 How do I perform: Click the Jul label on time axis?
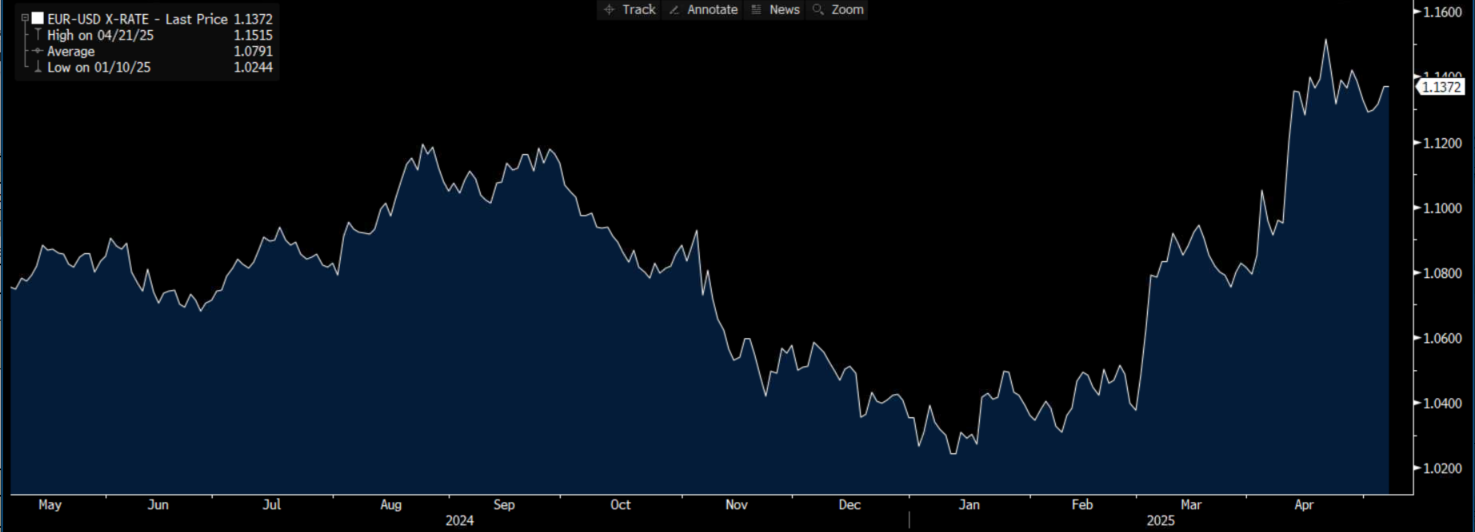(271, 505)
